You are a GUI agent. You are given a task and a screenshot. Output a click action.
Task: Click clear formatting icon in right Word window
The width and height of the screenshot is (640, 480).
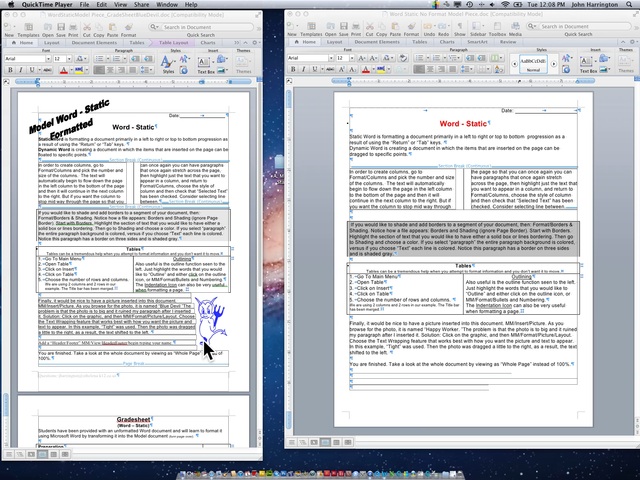tap(403, 58)
